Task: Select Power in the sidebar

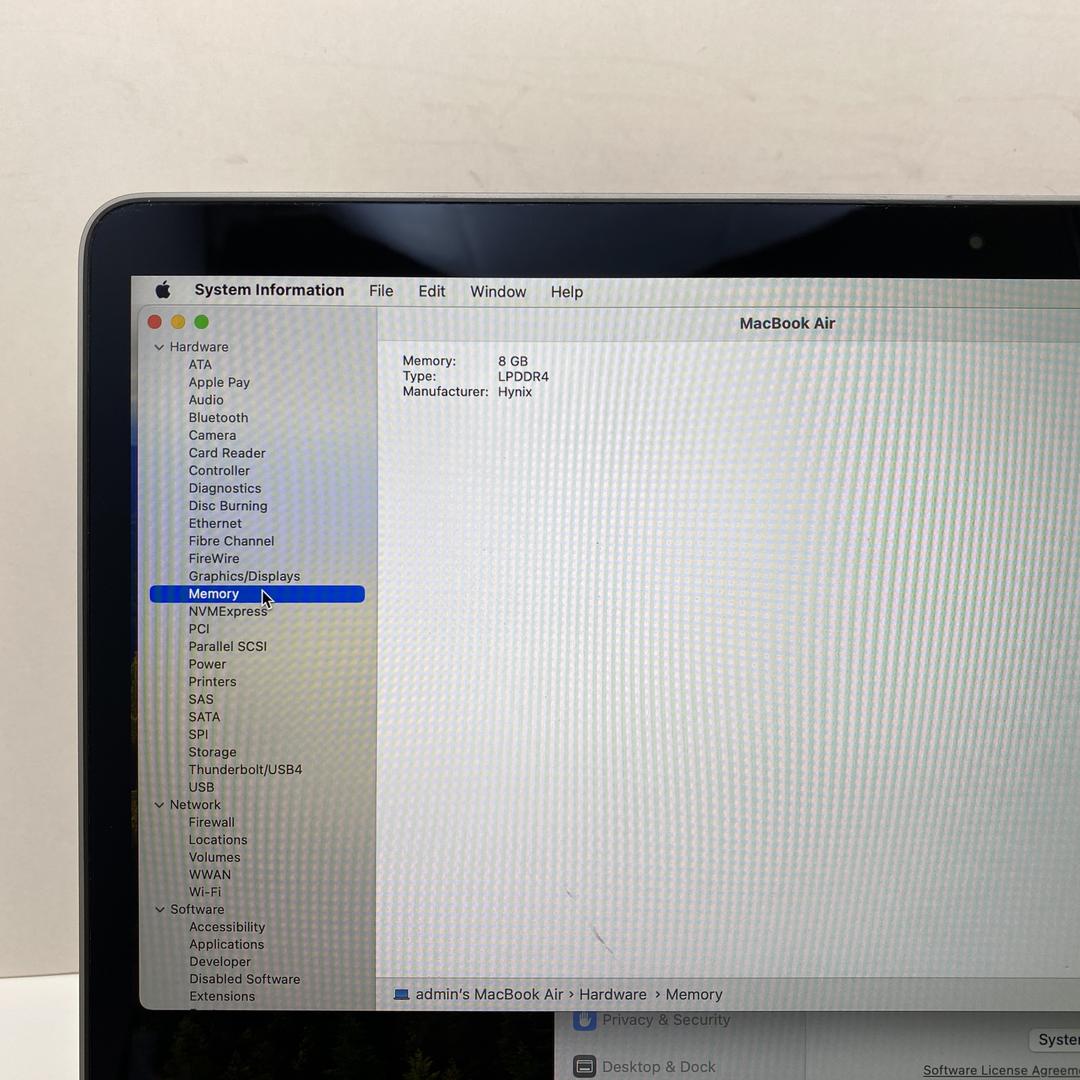Action: click(x=207, y=664)
